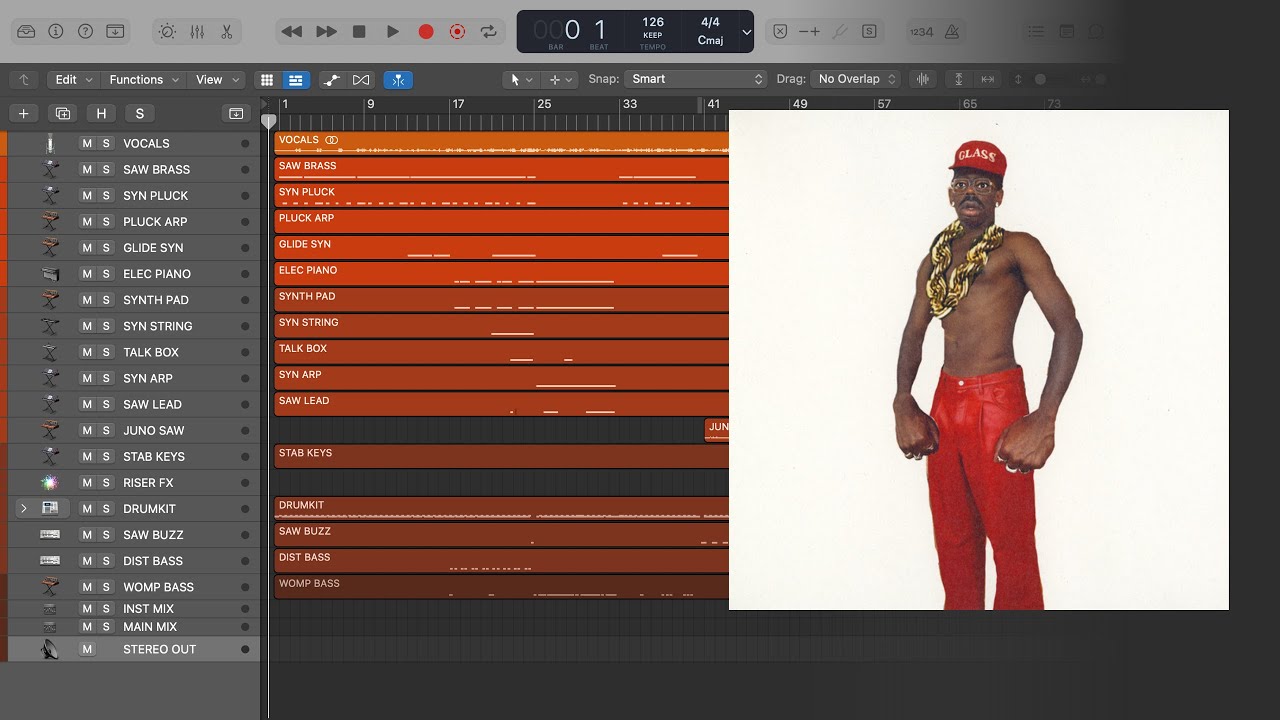Click the album cover artwork thumbnail
The width and height of the screenshot is (1280, 720).
pyautogui.click(x=979, y=360)
